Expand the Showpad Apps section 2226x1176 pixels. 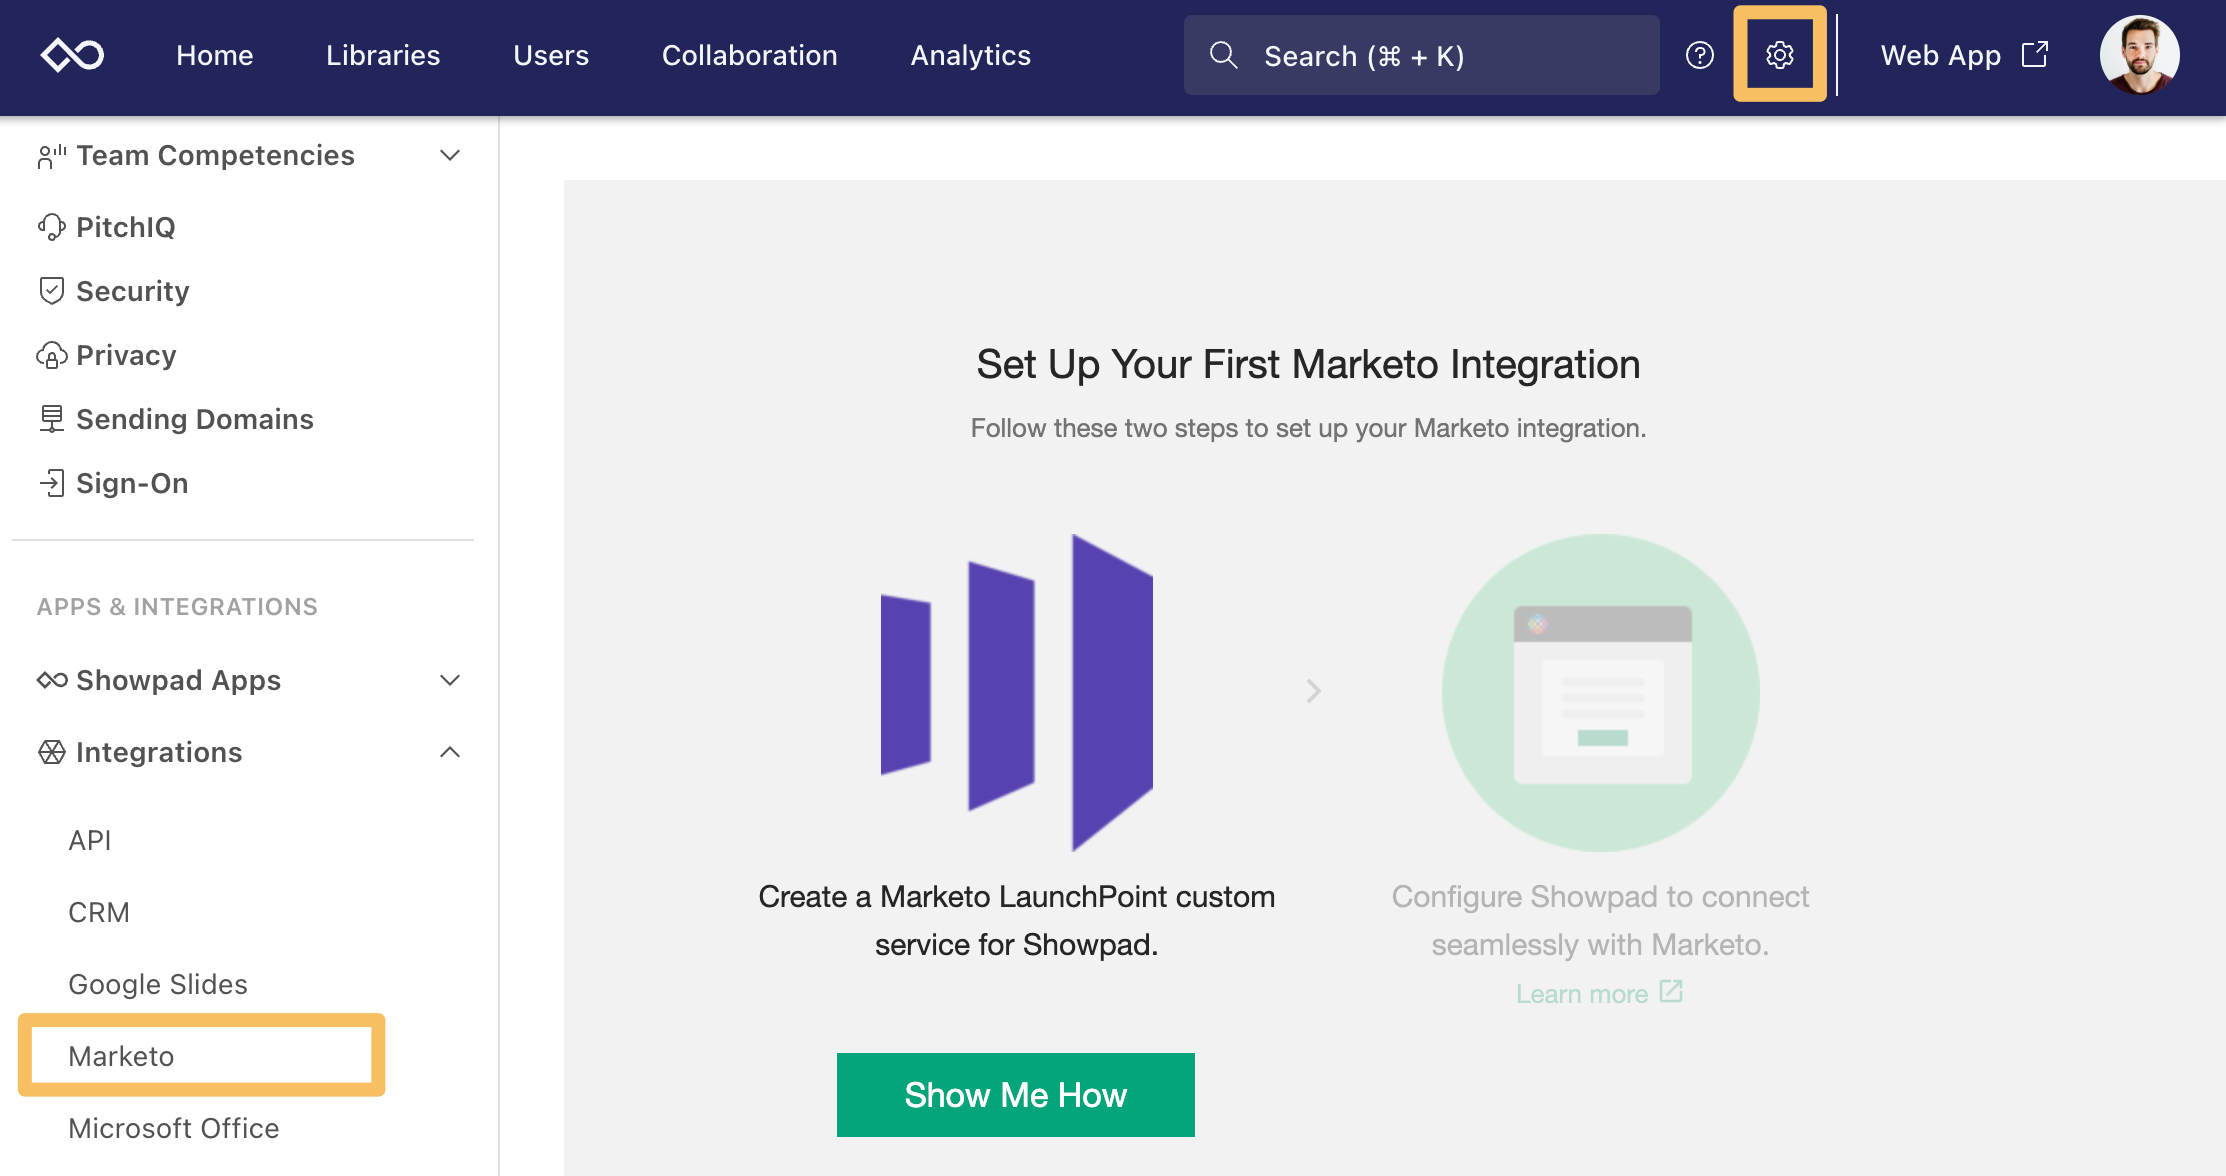pyautogui.click(x=450, y=680)
